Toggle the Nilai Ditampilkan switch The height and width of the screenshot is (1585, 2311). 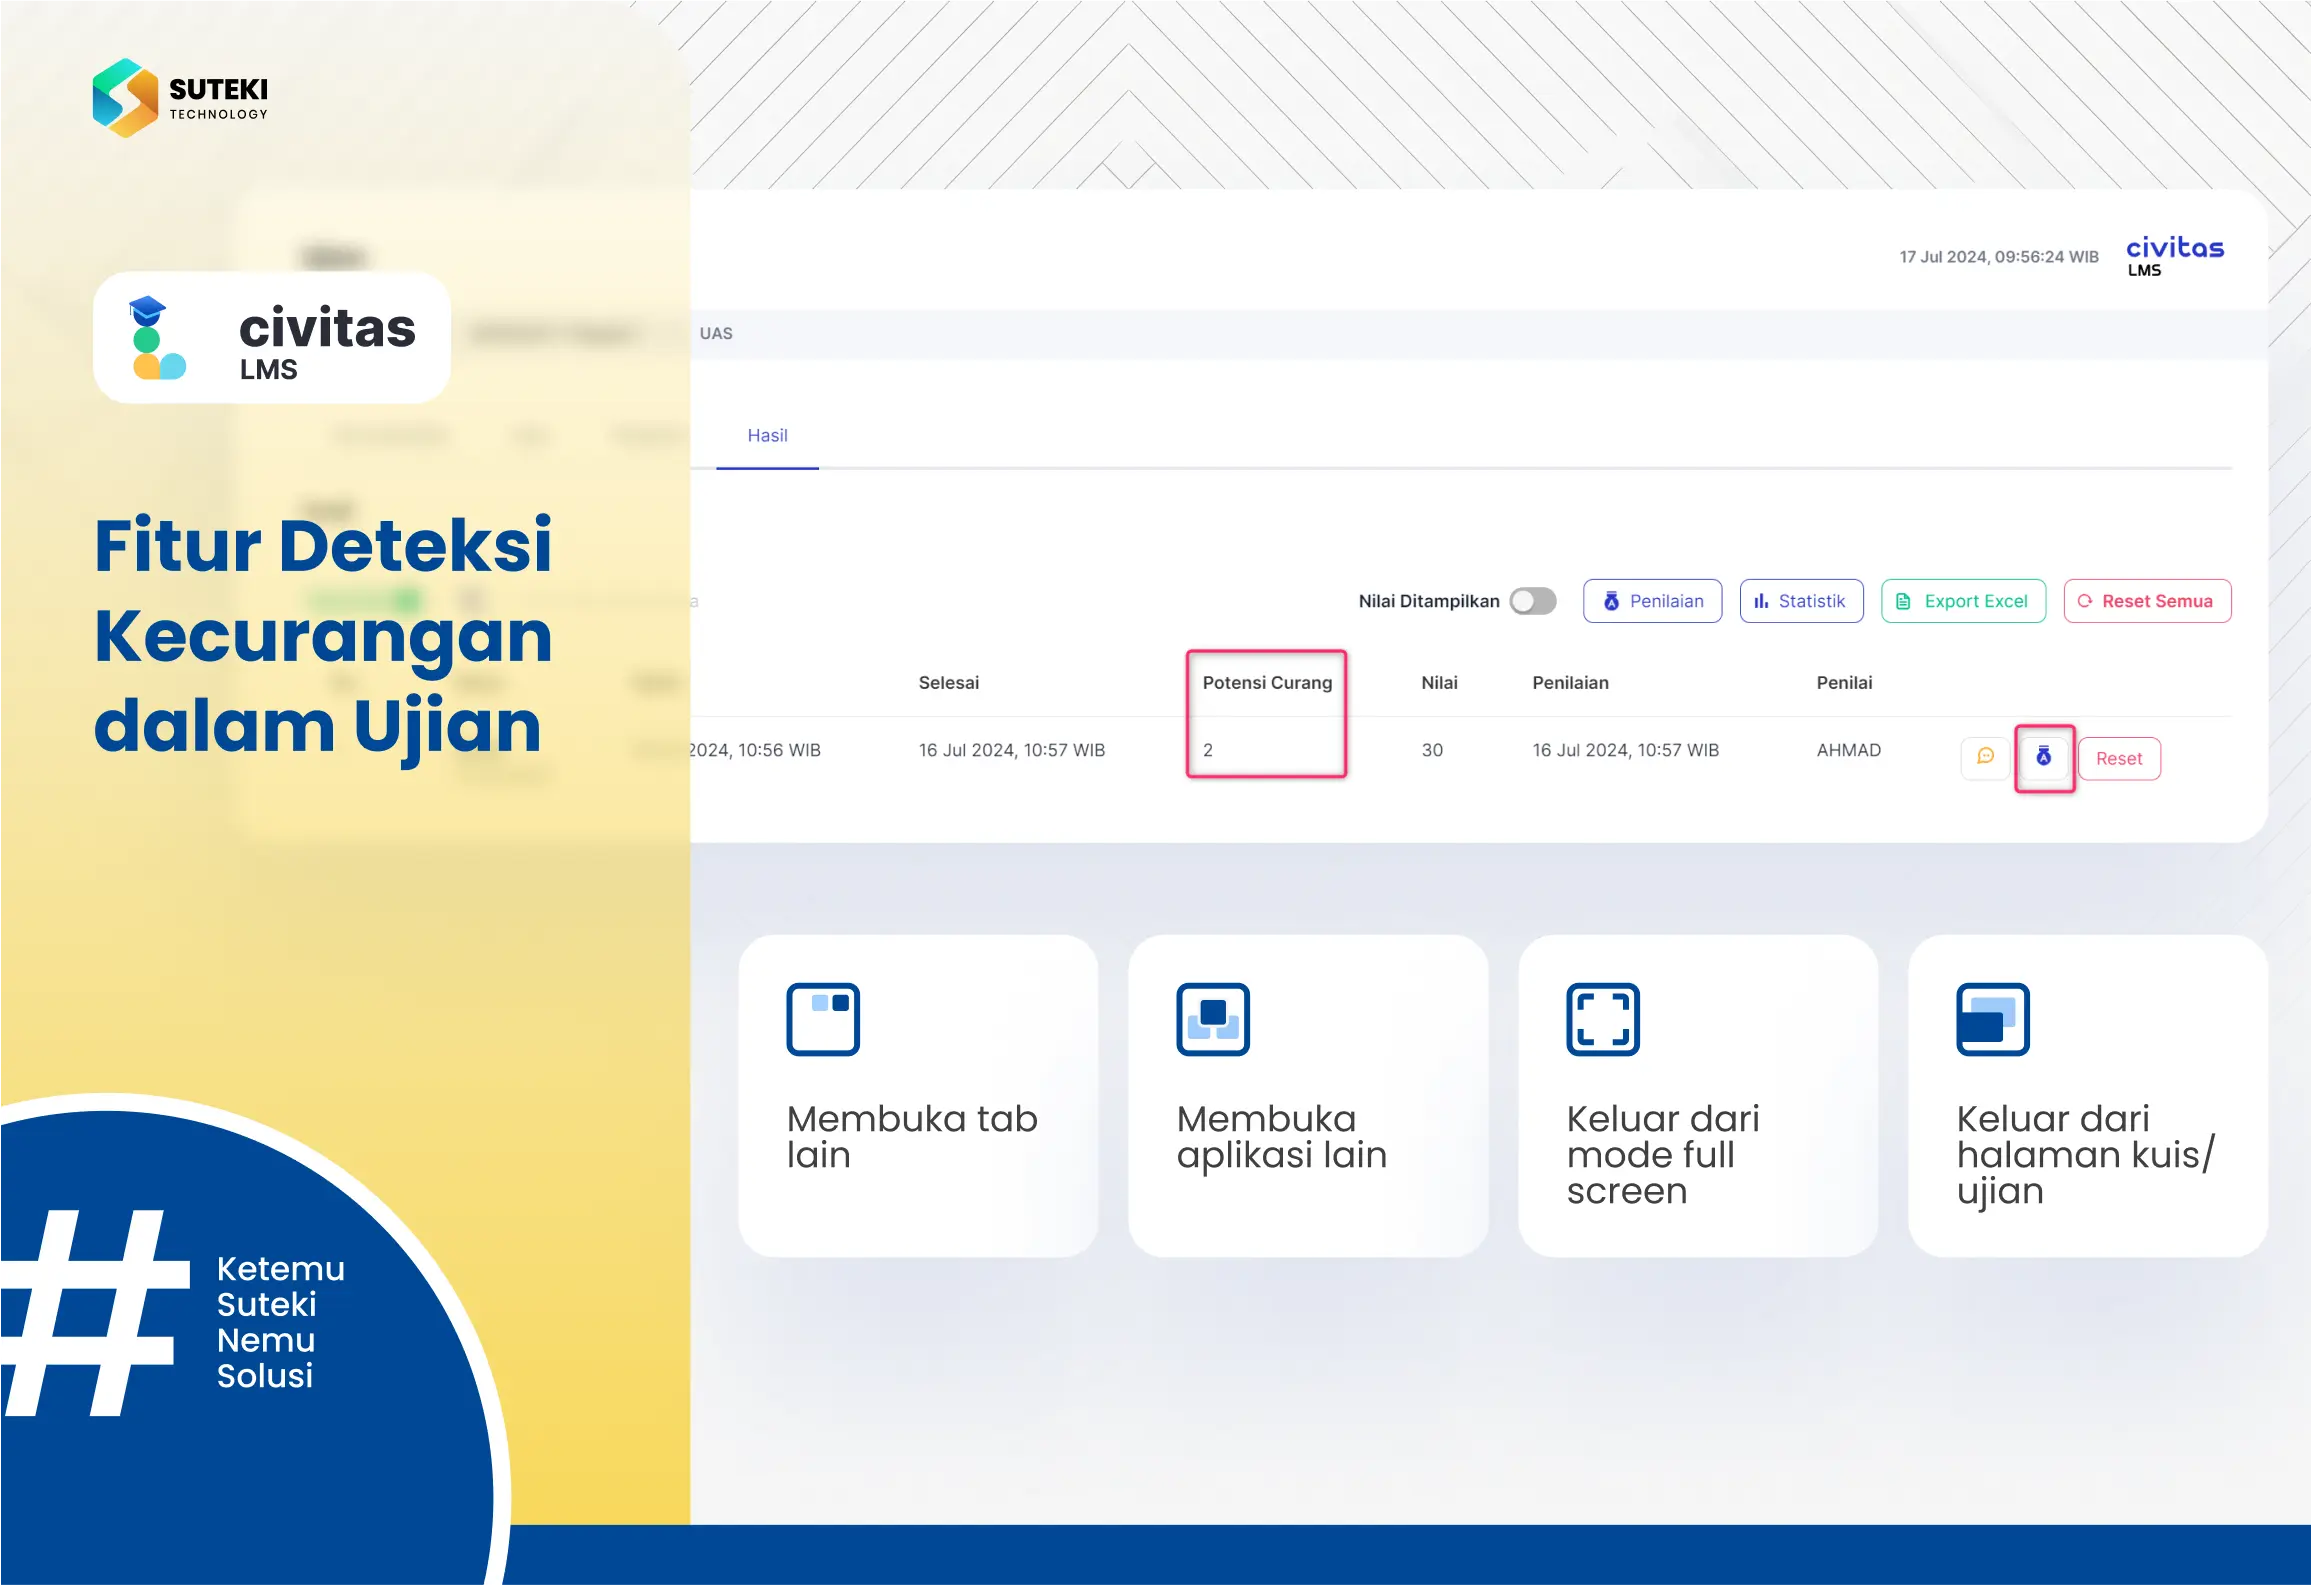tap(1532, 601)
